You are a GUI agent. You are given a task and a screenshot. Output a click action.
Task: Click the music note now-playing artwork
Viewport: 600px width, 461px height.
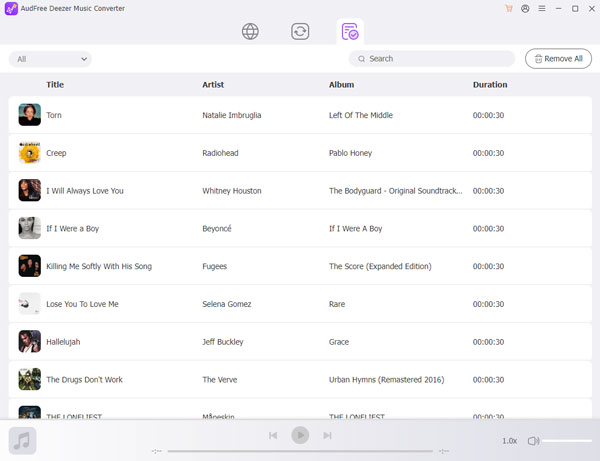[x=23, y=441]
